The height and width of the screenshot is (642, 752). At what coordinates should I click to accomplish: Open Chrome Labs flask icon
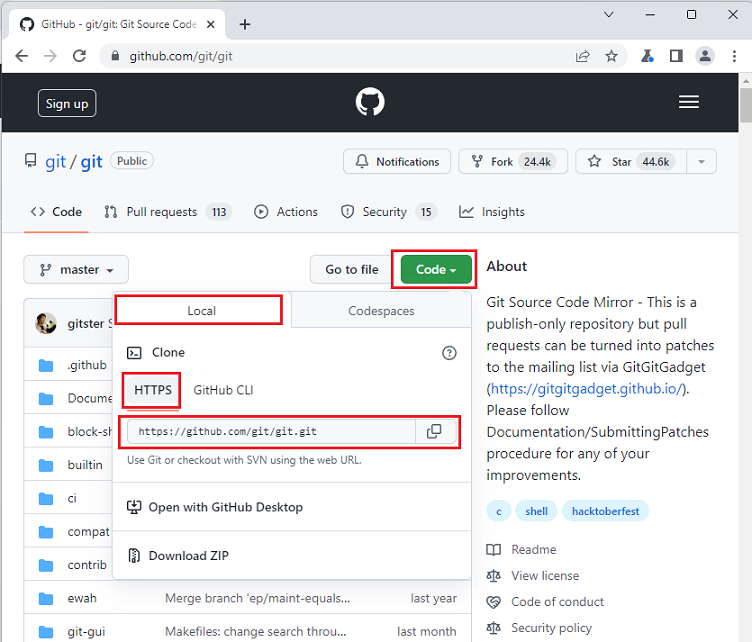(647, 56)
